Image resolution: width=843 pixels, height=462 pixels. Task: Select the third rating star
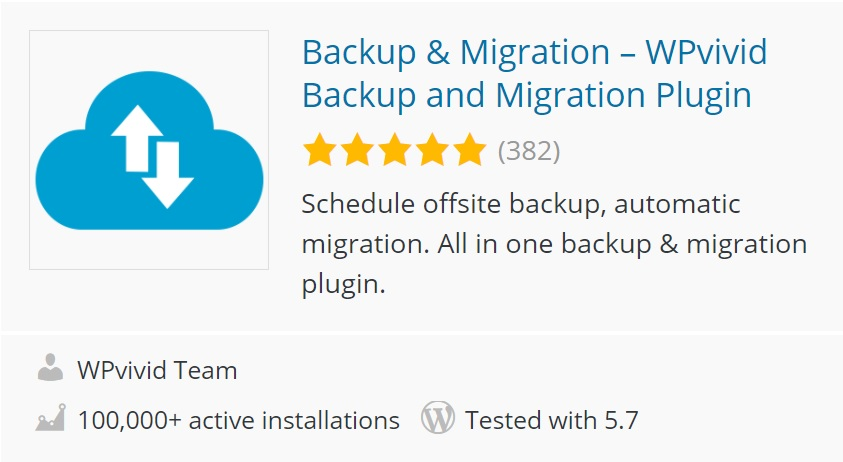coord(394,151)
